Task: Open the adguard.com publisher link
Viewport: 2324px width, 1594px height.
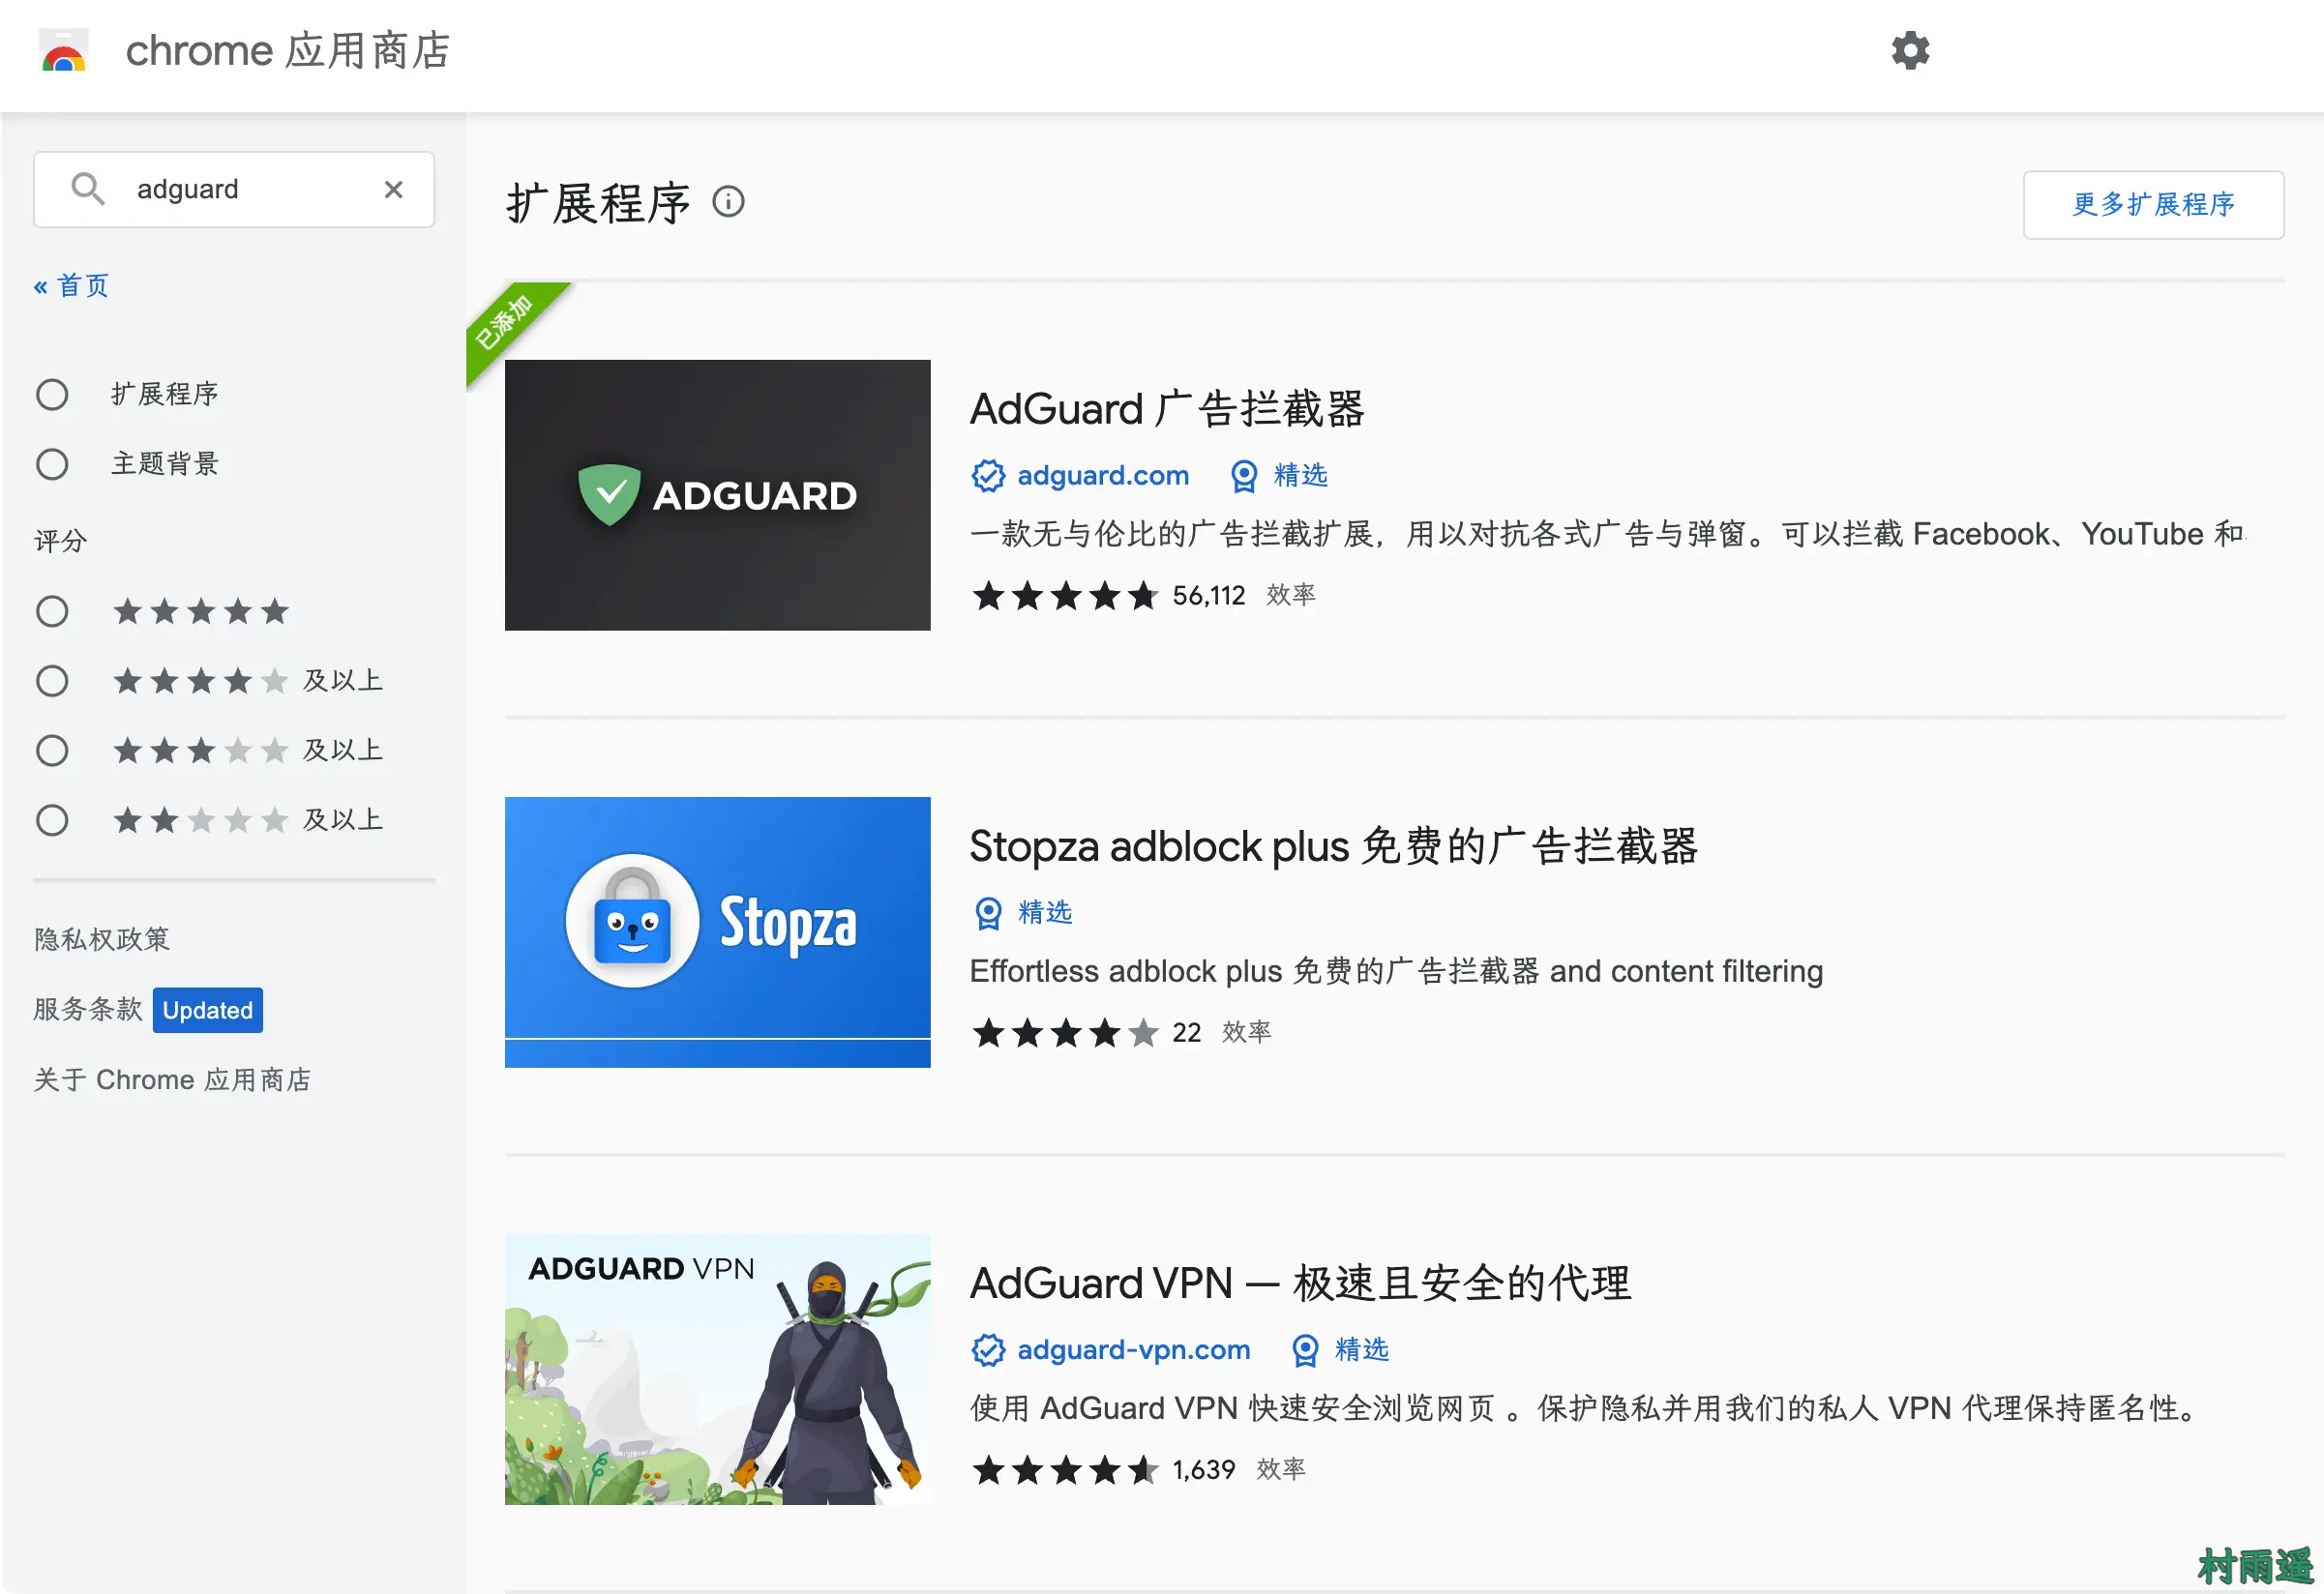Action: click(x=1102, y=476)
